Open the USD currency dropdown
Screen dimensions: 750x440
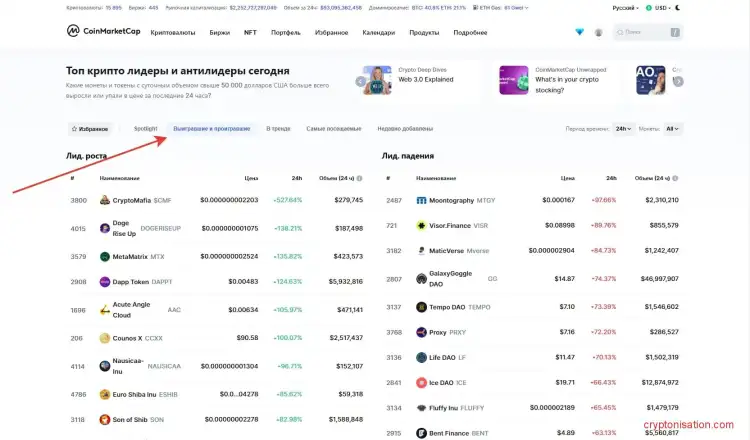tap(658, 8)
